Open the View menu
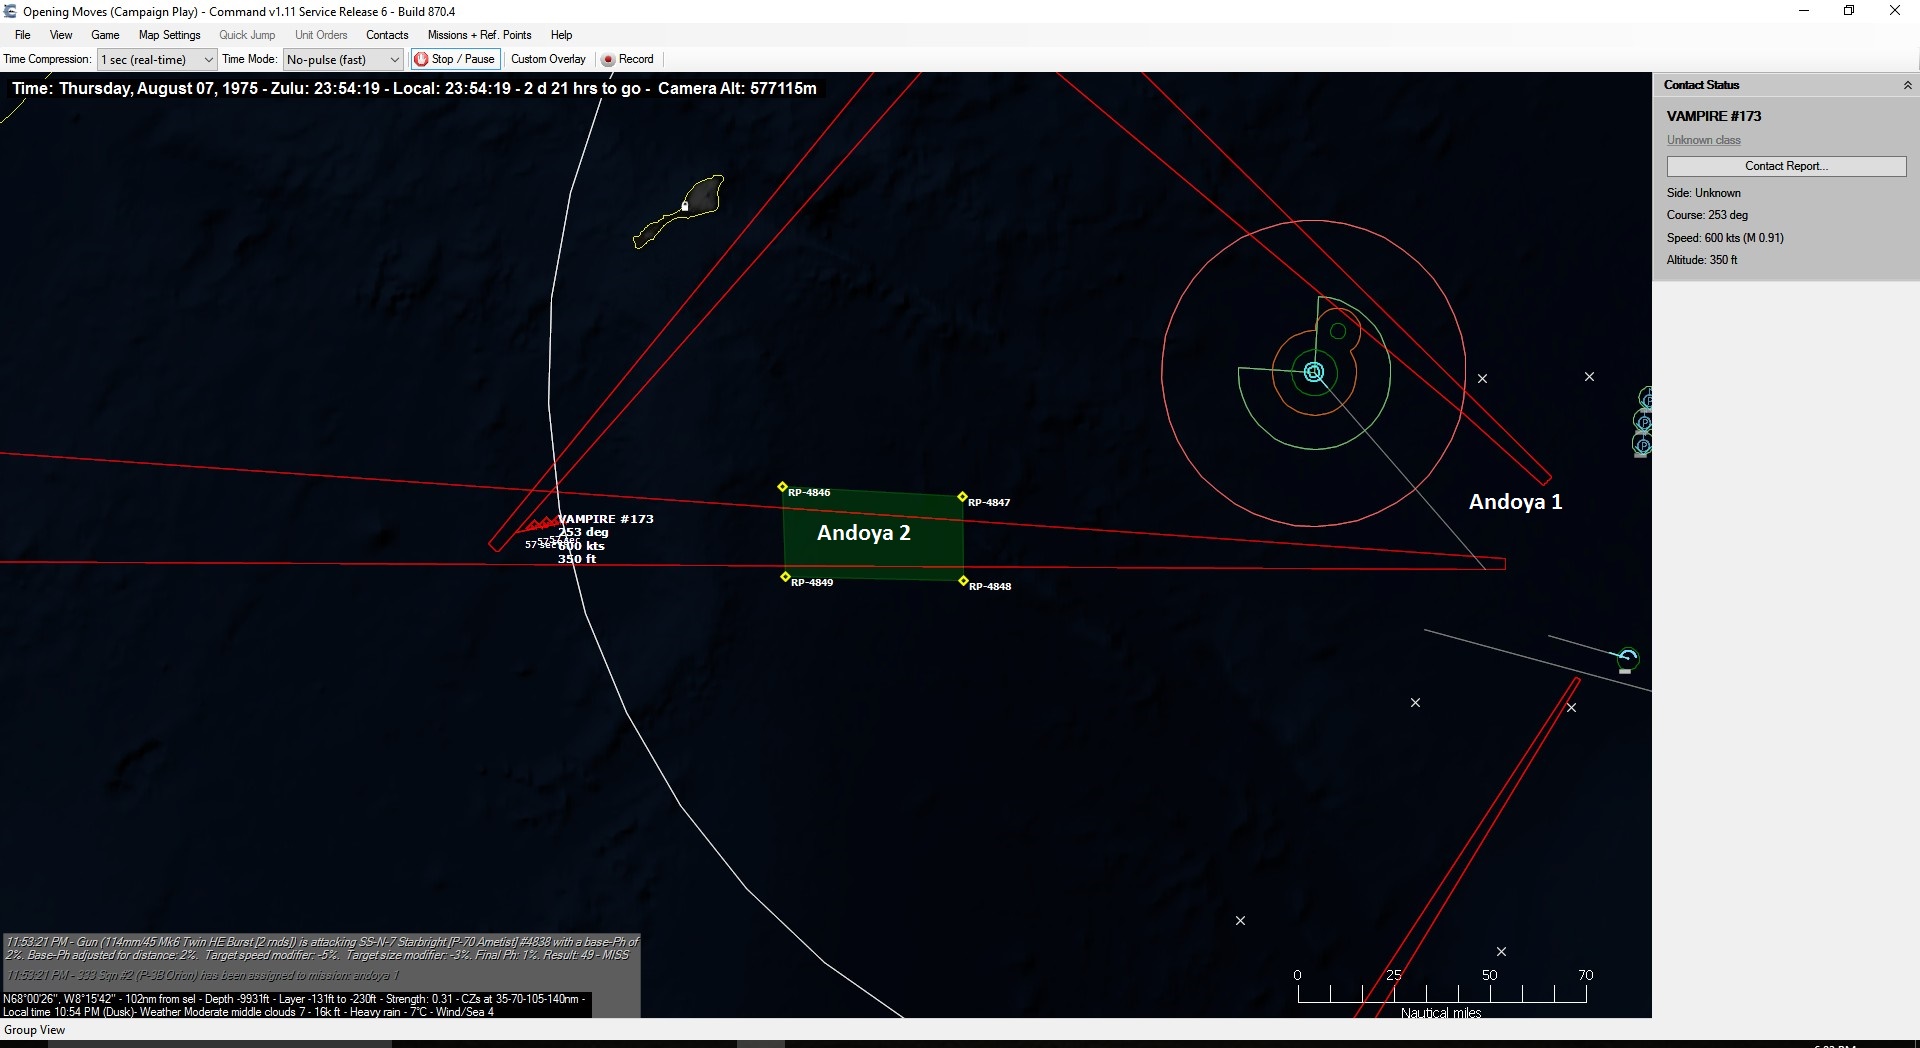The image size is (1920, 1048). click(x=61, y=34)
